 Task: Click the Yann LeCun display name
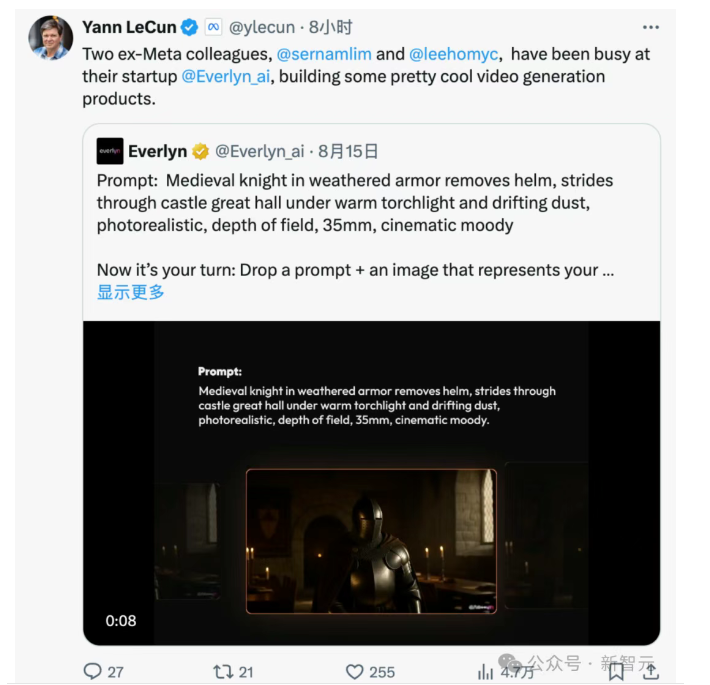click(x=129, y=27)
